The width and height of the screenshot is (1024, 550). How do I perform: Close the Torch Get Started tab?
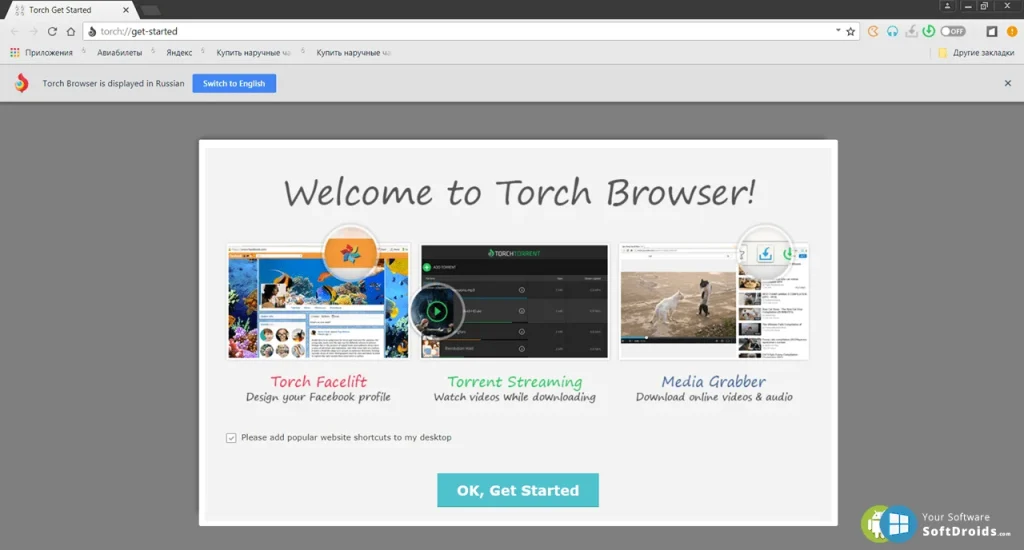pos(125,10)
